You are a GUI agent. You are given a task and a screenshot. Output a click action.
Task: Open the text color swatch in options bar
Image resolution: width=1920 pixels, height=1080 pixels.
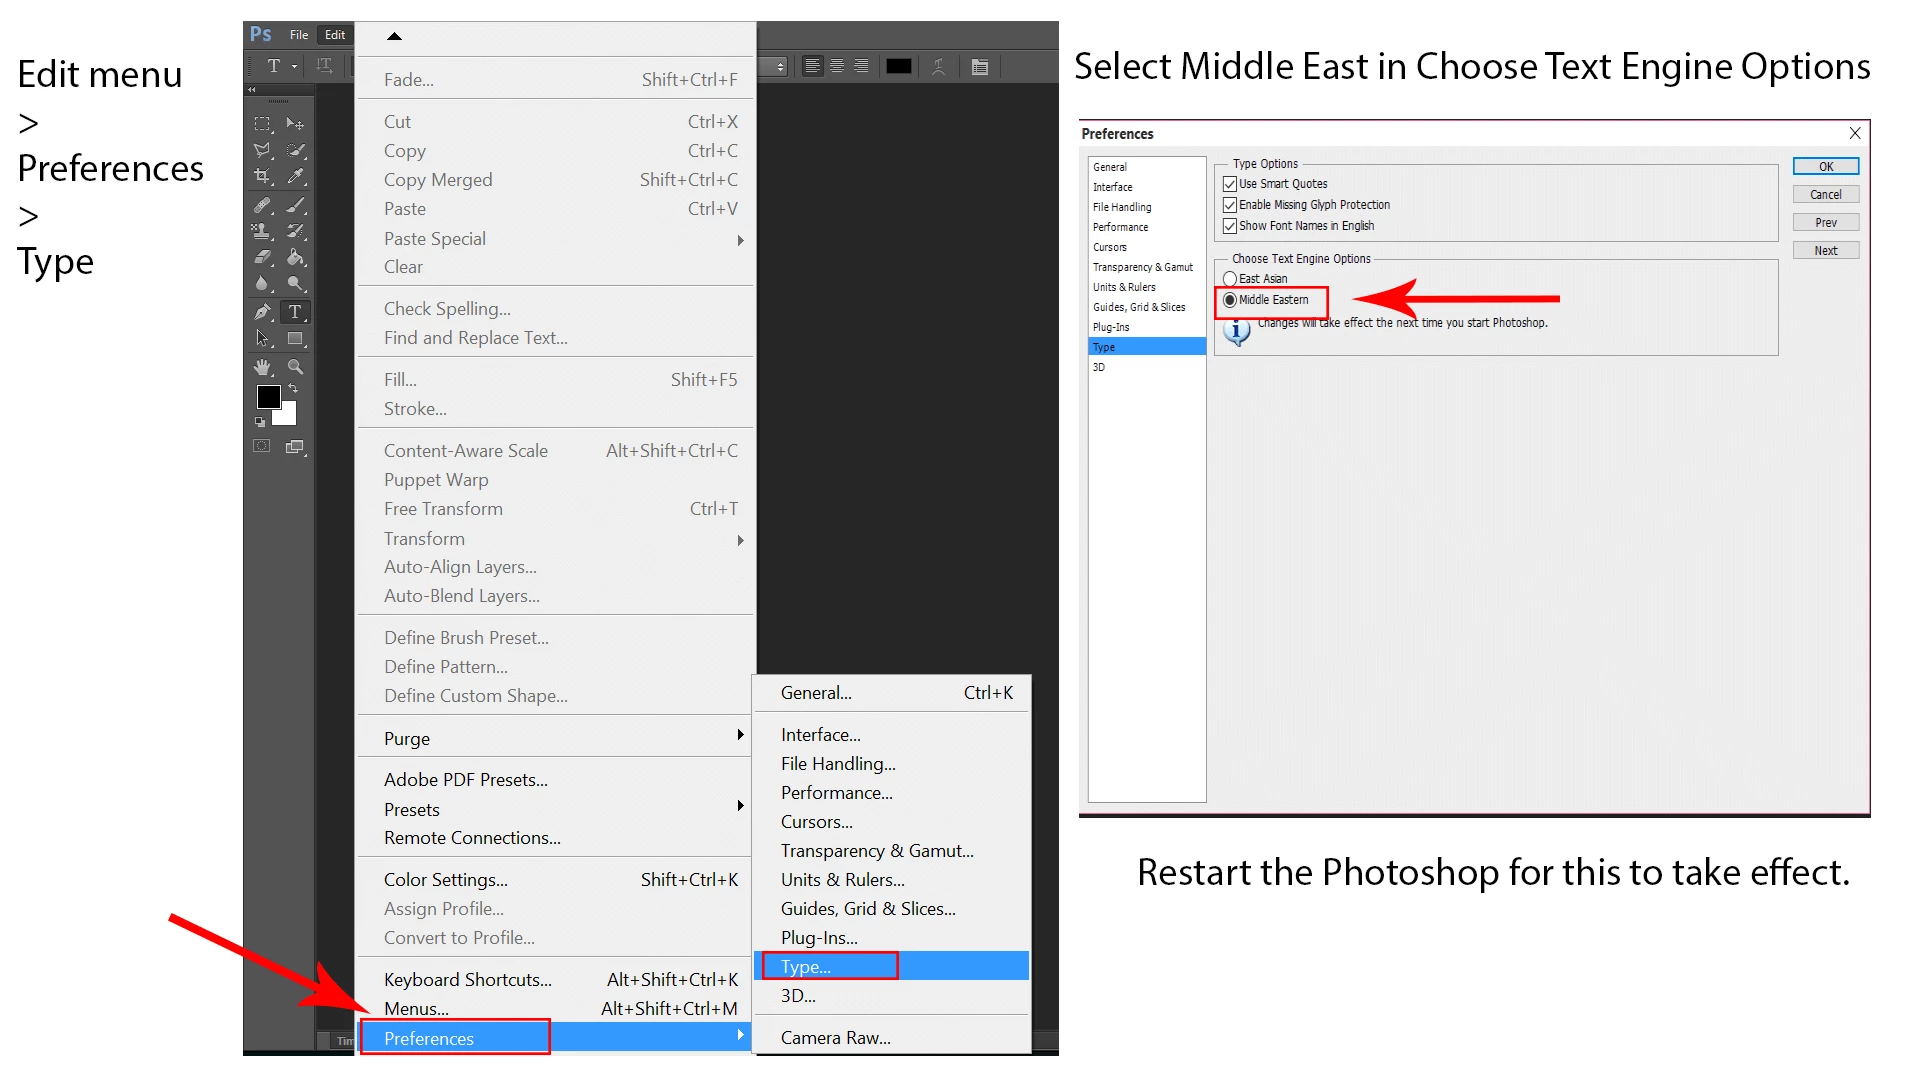pyautogui.click(x=898, y=67)
